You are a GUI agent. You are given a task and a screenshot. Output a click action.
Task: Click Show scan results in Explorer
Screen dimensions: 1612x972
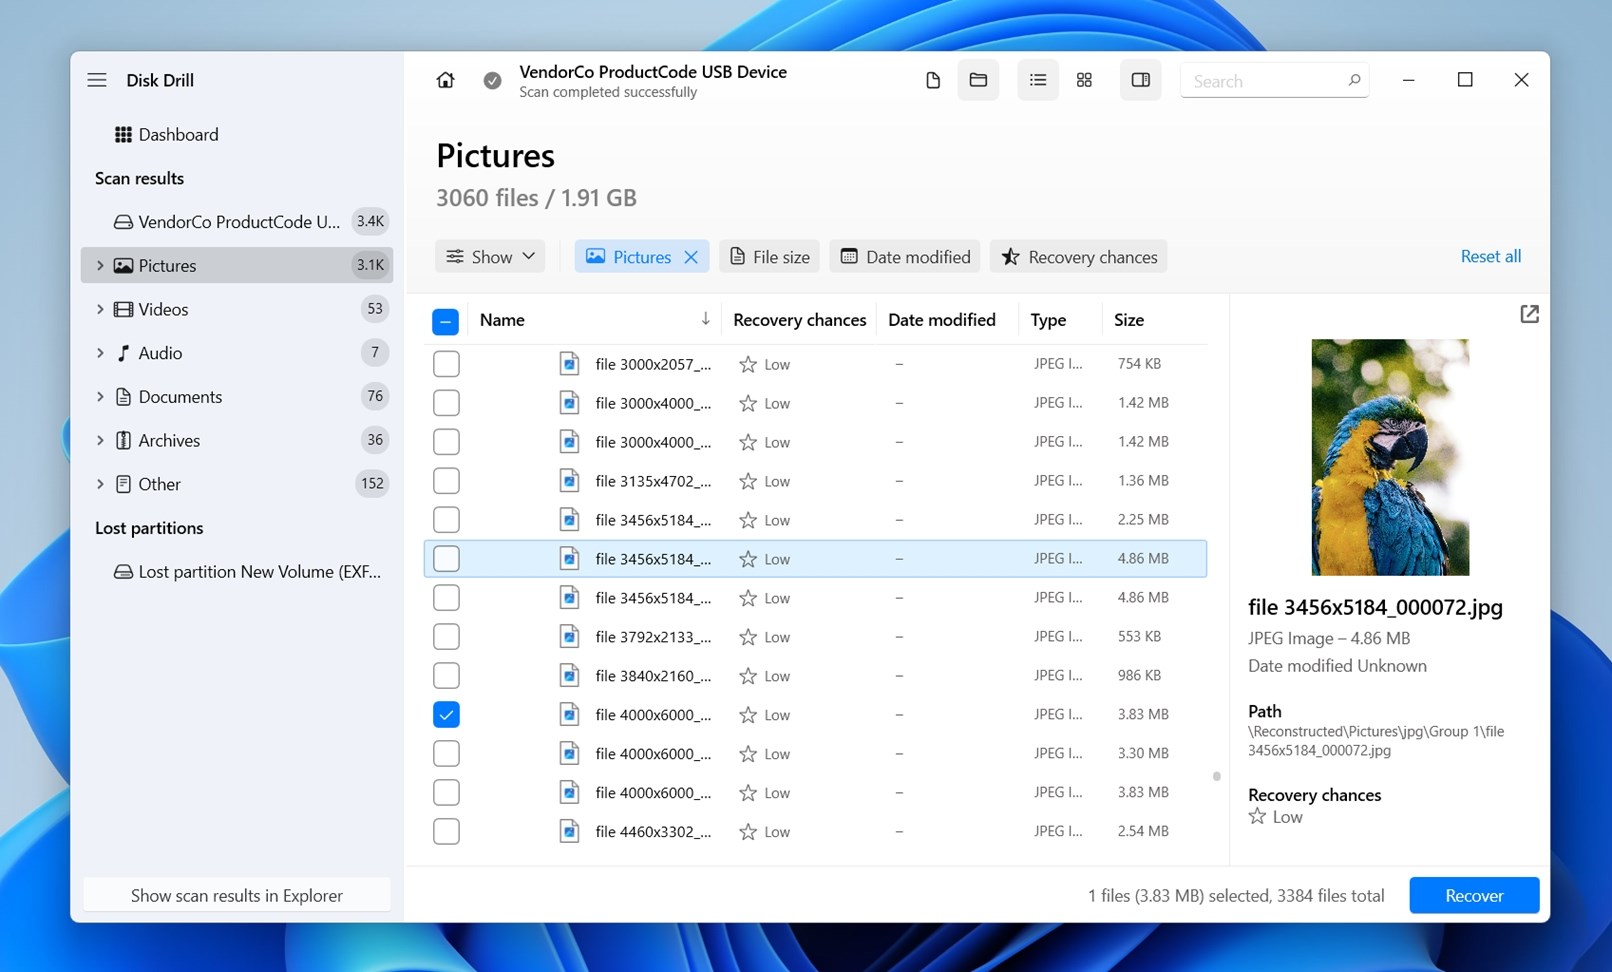click(237, 896)
